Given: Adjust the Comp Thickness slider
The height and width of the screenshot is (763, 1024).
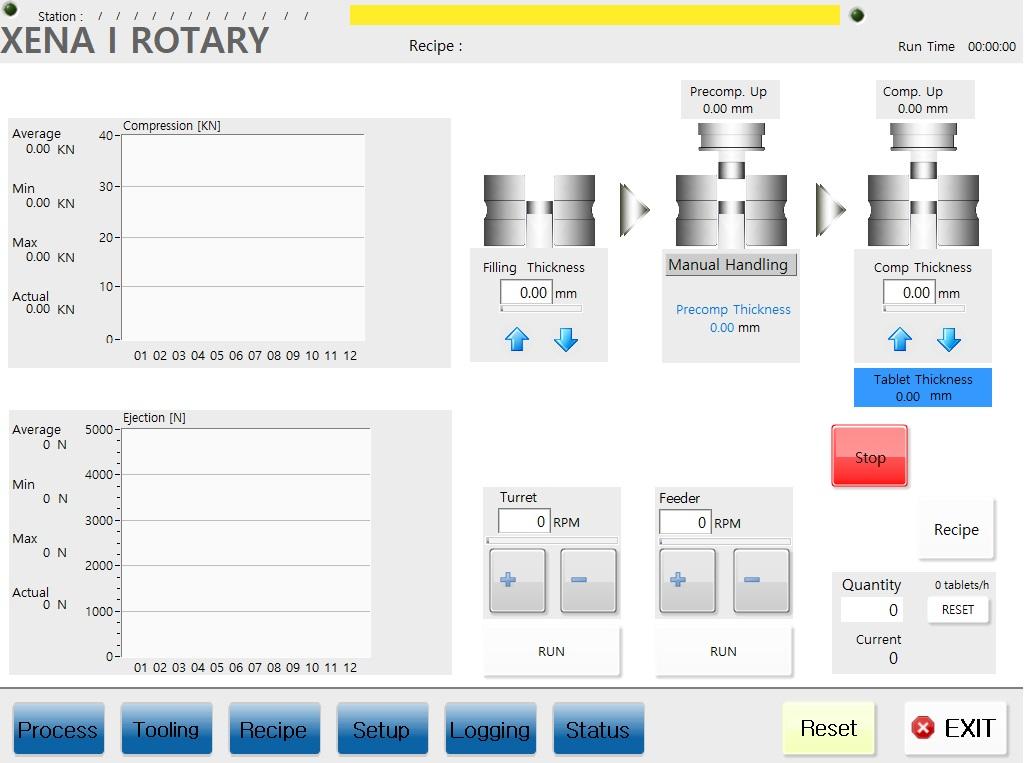Looking at the screenshot, I should click(923, 308).
